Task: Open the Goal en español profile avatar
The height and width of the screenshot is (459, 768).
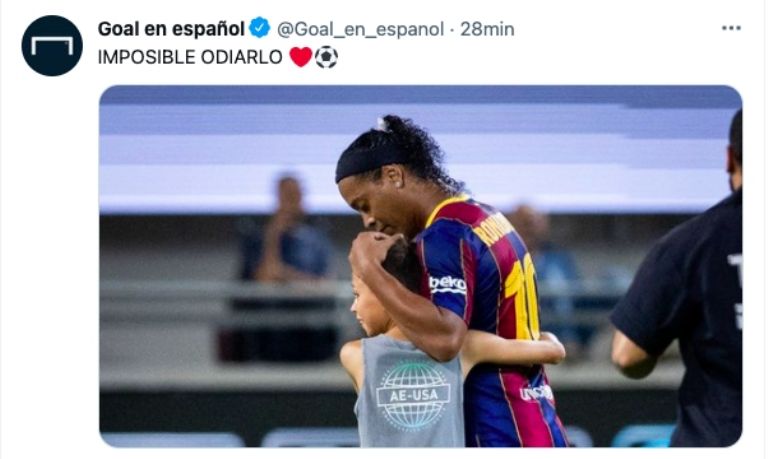Action: 52,46
